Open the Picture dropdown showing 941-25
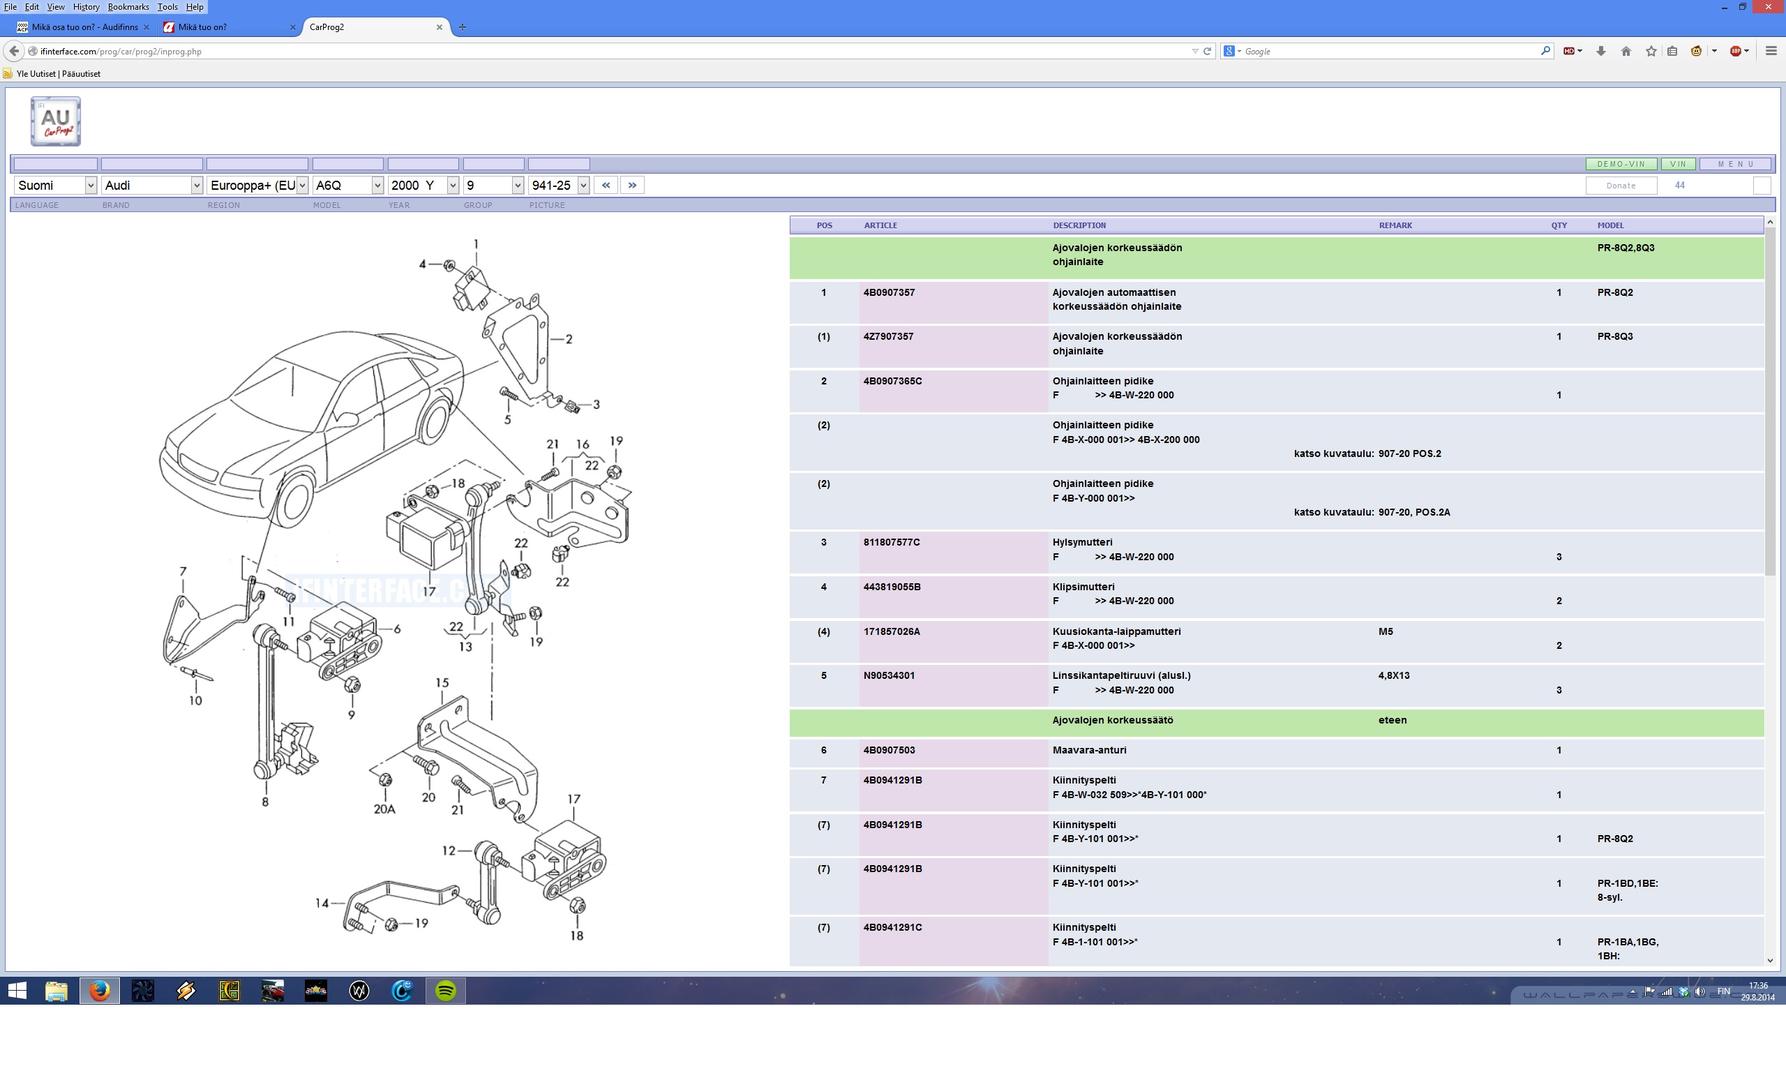Image resolution: width=1786 pixels, height=1080 pixels. pos(558,185)
